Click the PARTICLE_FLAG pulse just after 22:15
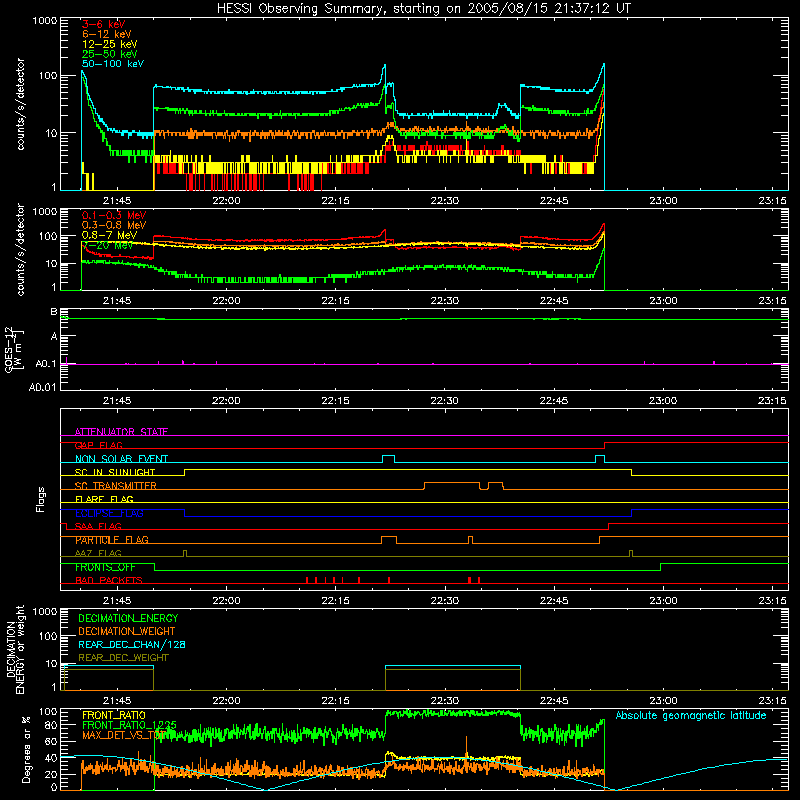 click(x=389, y=540)
